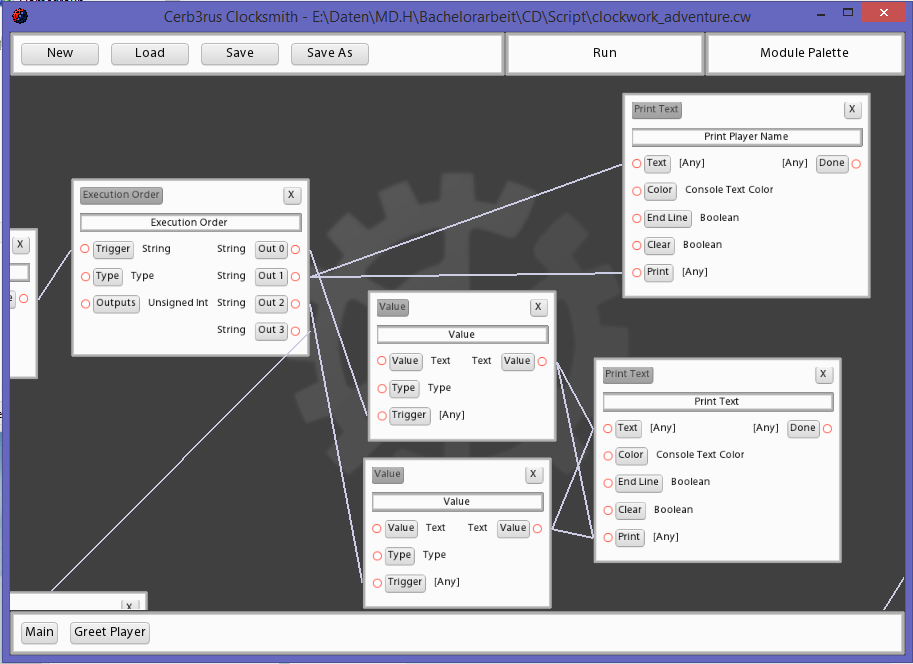Click the Print Player Name Done output port

[856, 164]
